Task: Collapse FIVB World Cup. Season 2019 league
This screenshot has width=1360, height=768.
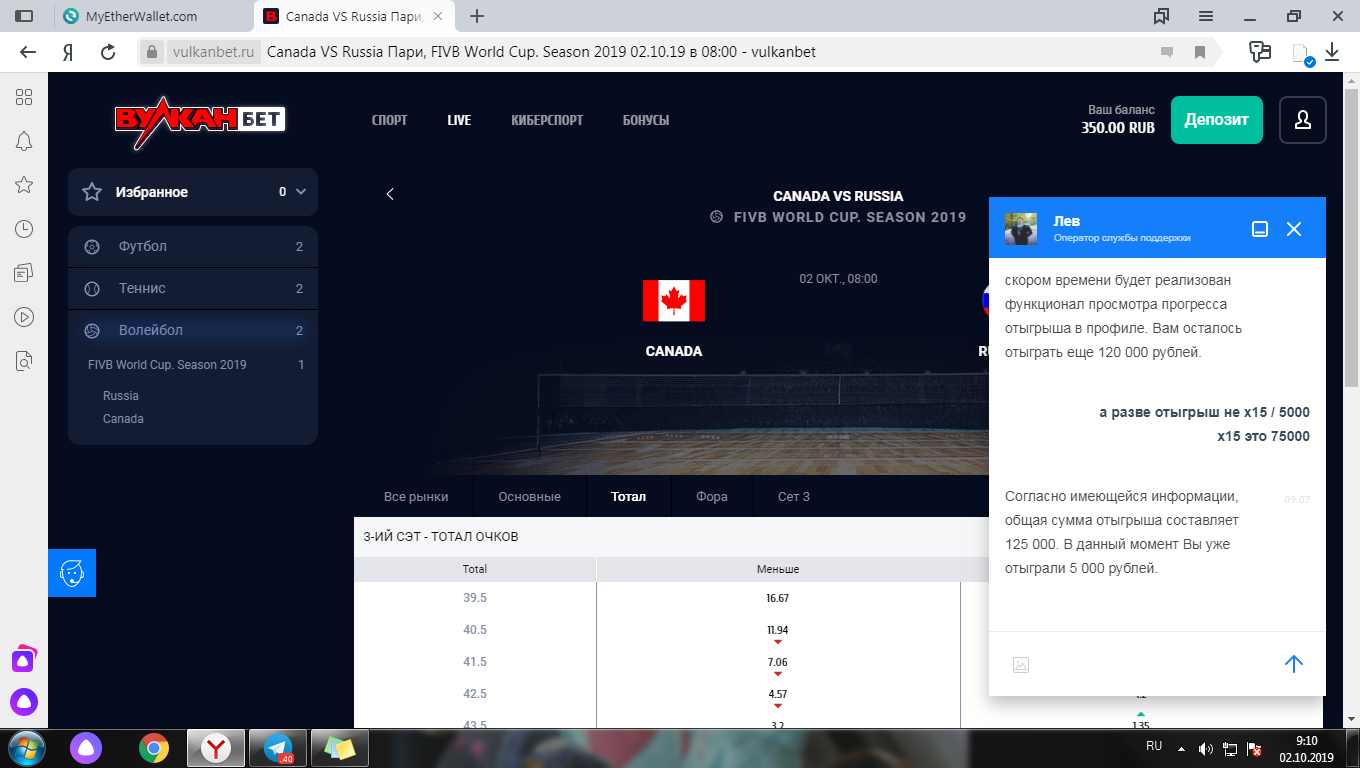Action: click(193, 365)
